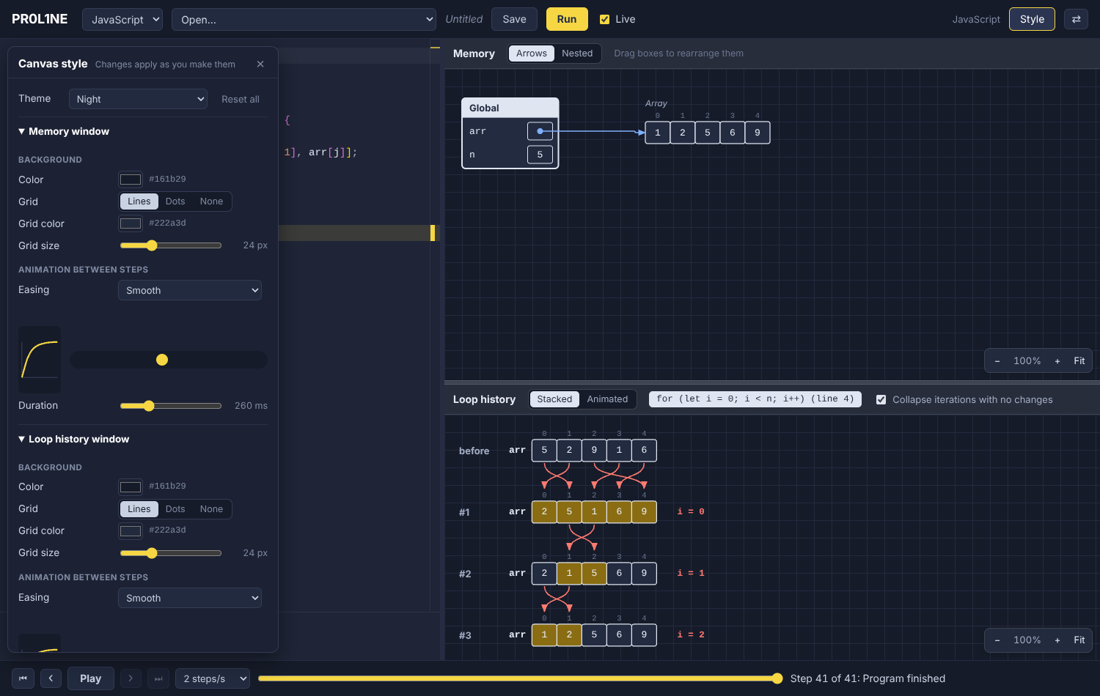Collapse the Memory window section
Viewport: 1100px width, 696px height.
[64, 131]
